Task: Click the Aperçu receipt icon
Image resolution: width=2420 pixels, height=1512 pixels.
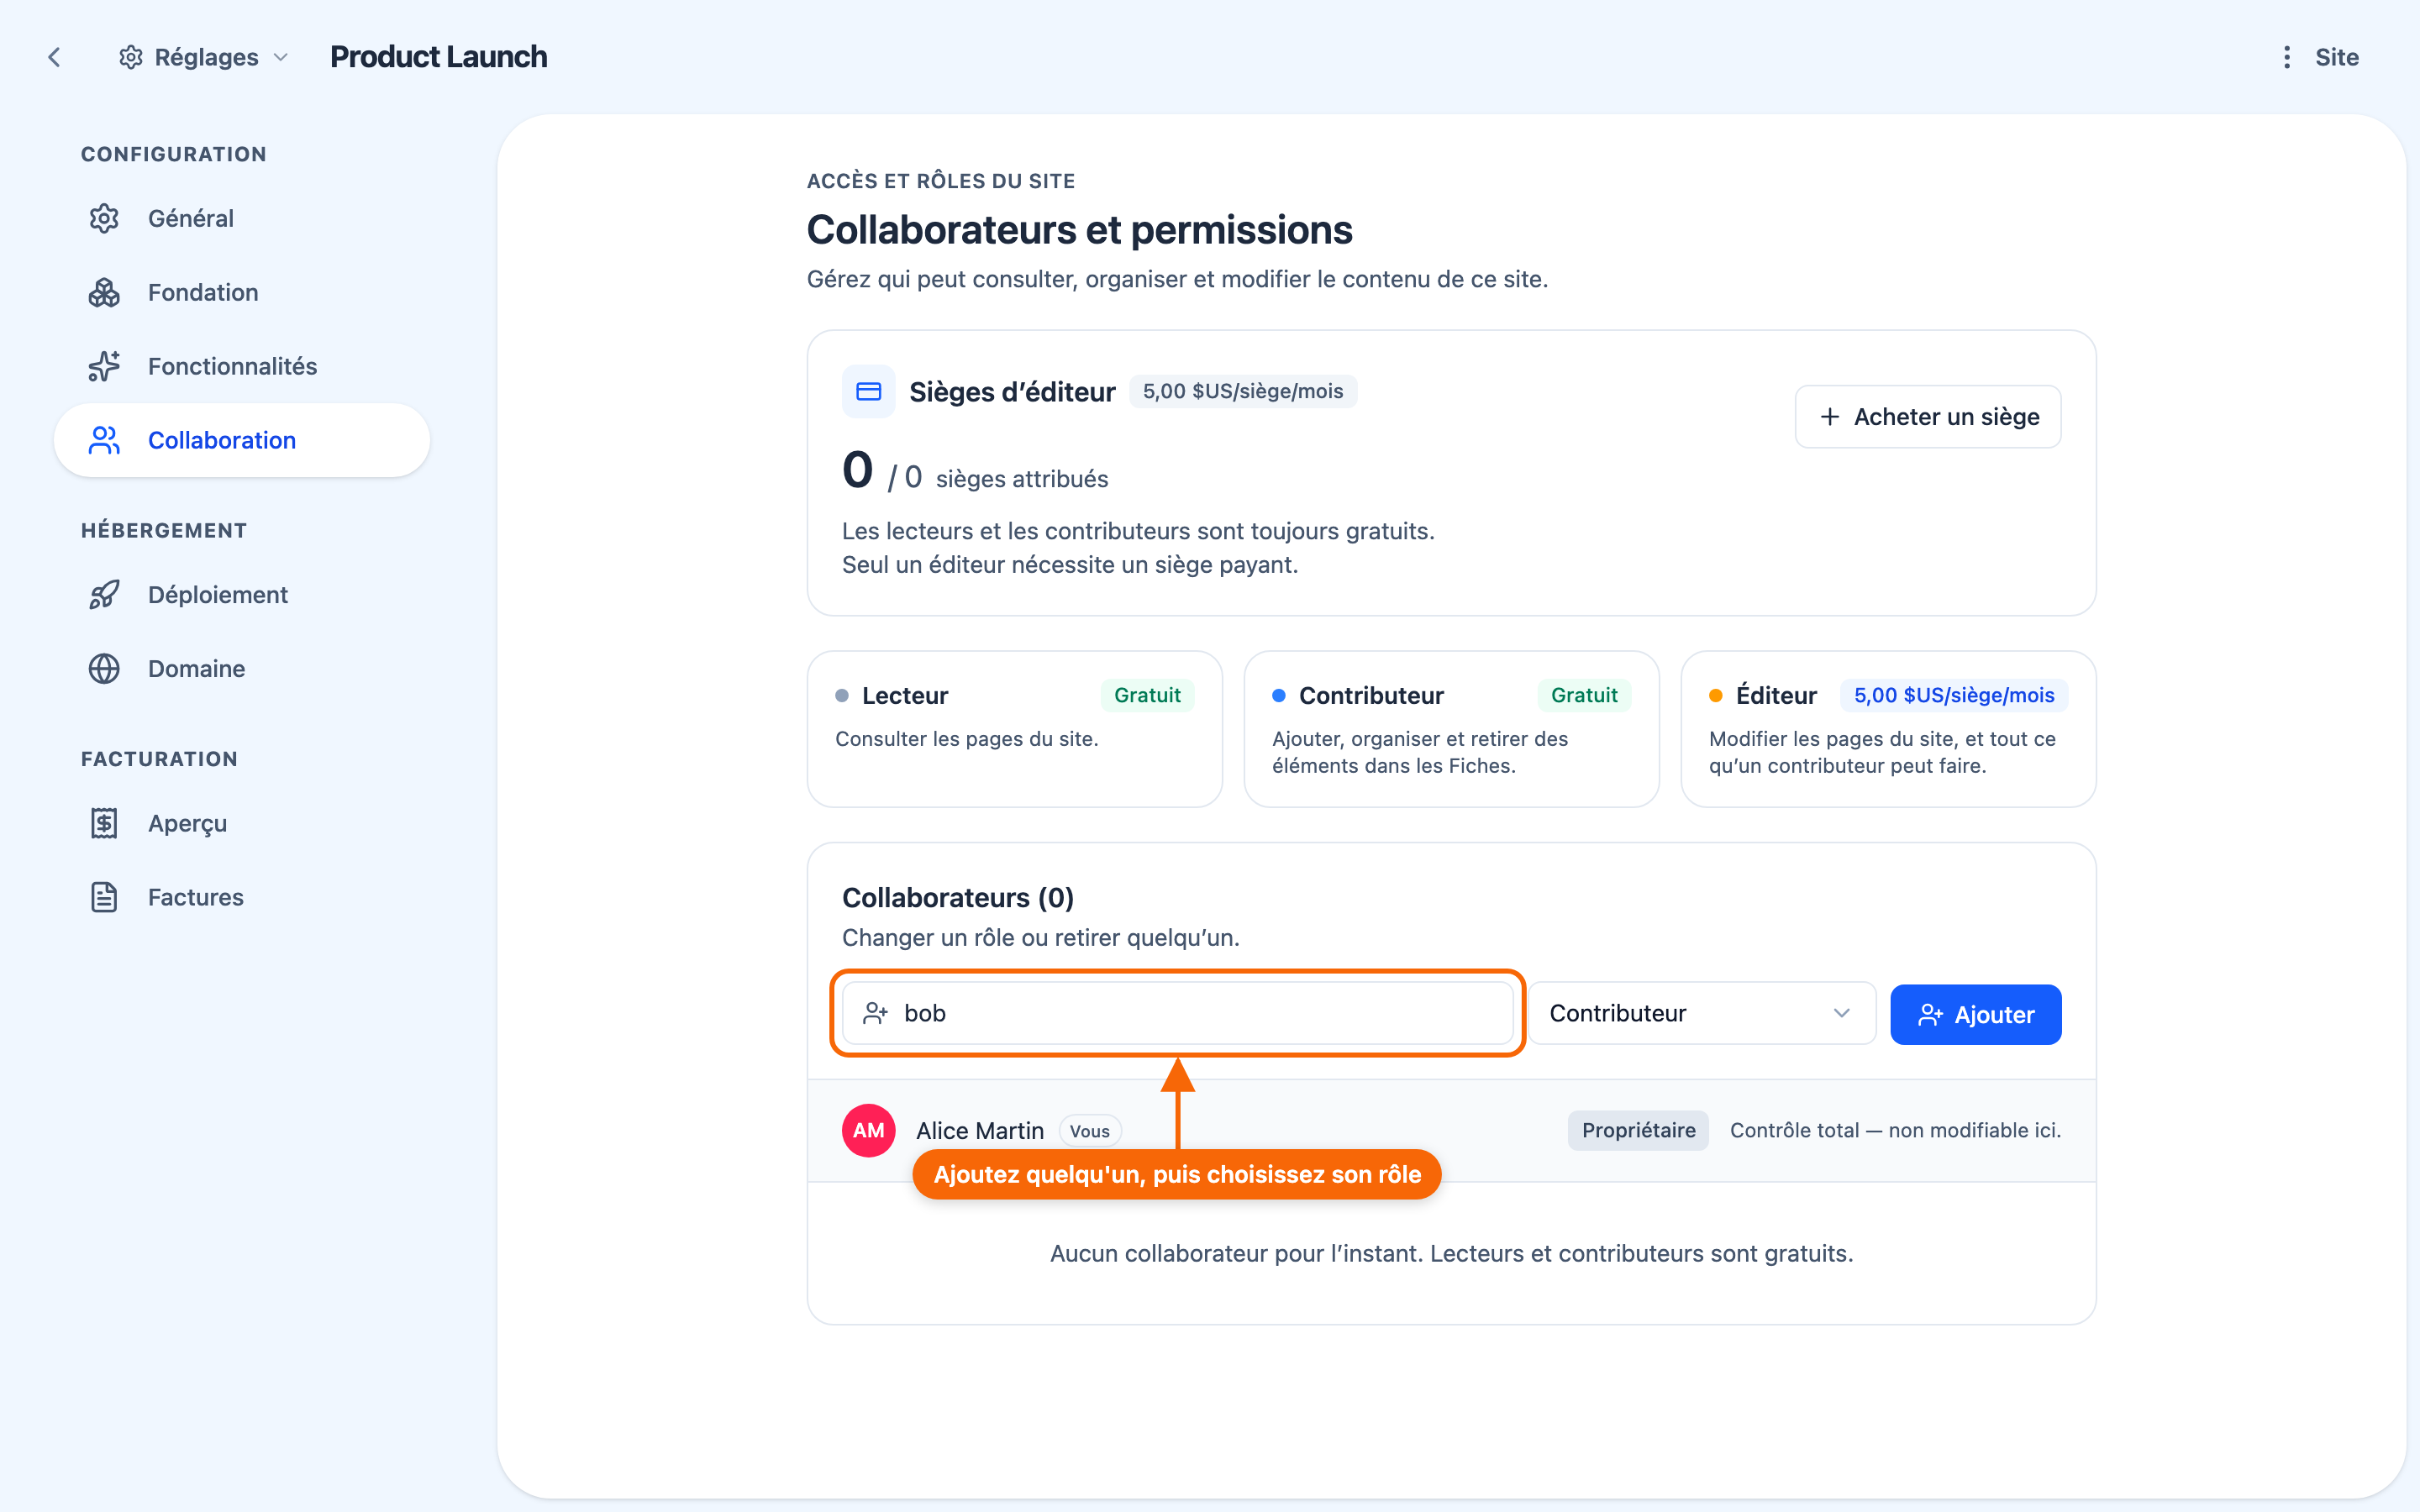Action: click(104, 823)
